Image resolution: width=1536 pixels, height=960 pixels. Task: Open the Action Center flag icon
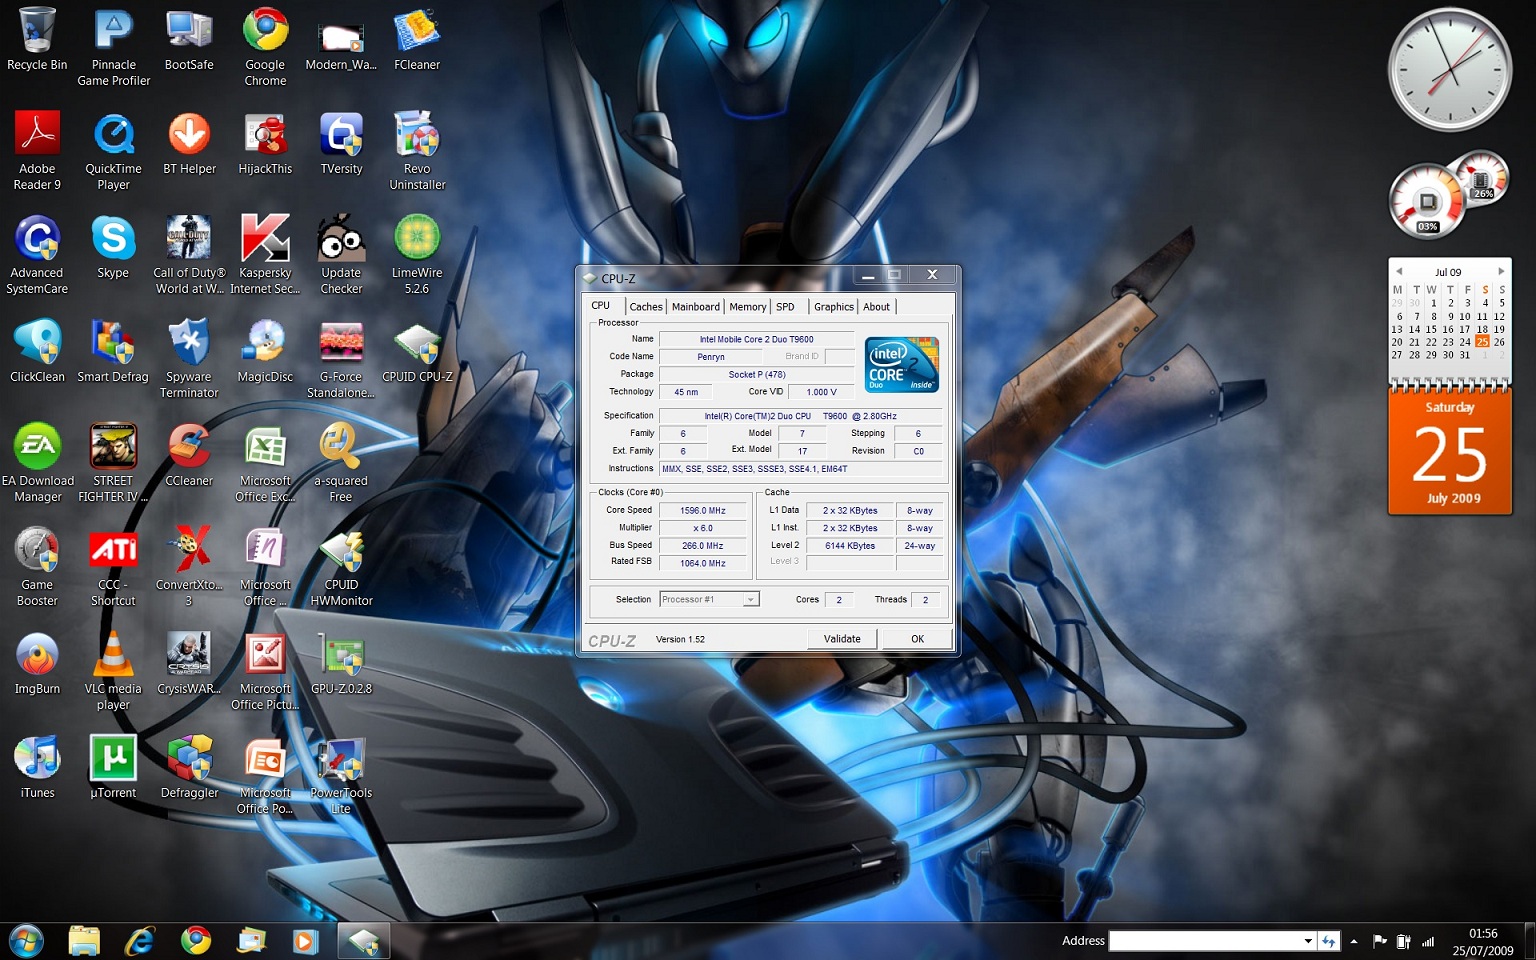point(1380,941)
